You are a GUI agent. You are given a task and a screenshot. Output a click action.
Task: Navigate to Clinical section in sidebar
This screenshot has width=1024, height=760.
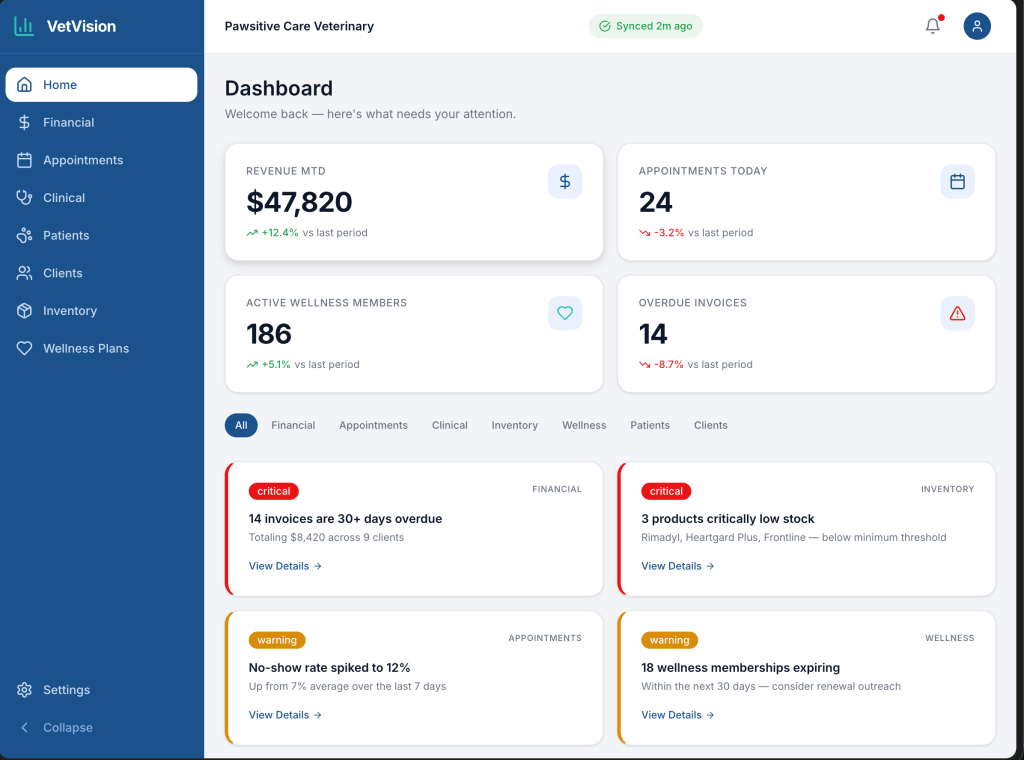[x=64, y=198]
